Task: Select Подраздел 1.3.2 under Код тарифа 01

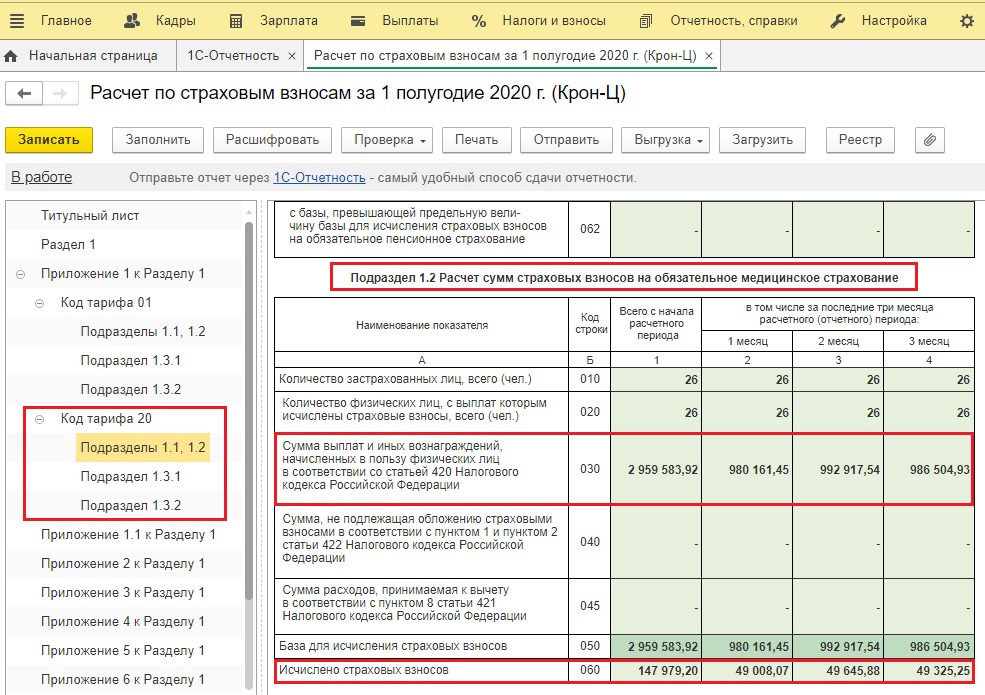Action: [131, 389]
